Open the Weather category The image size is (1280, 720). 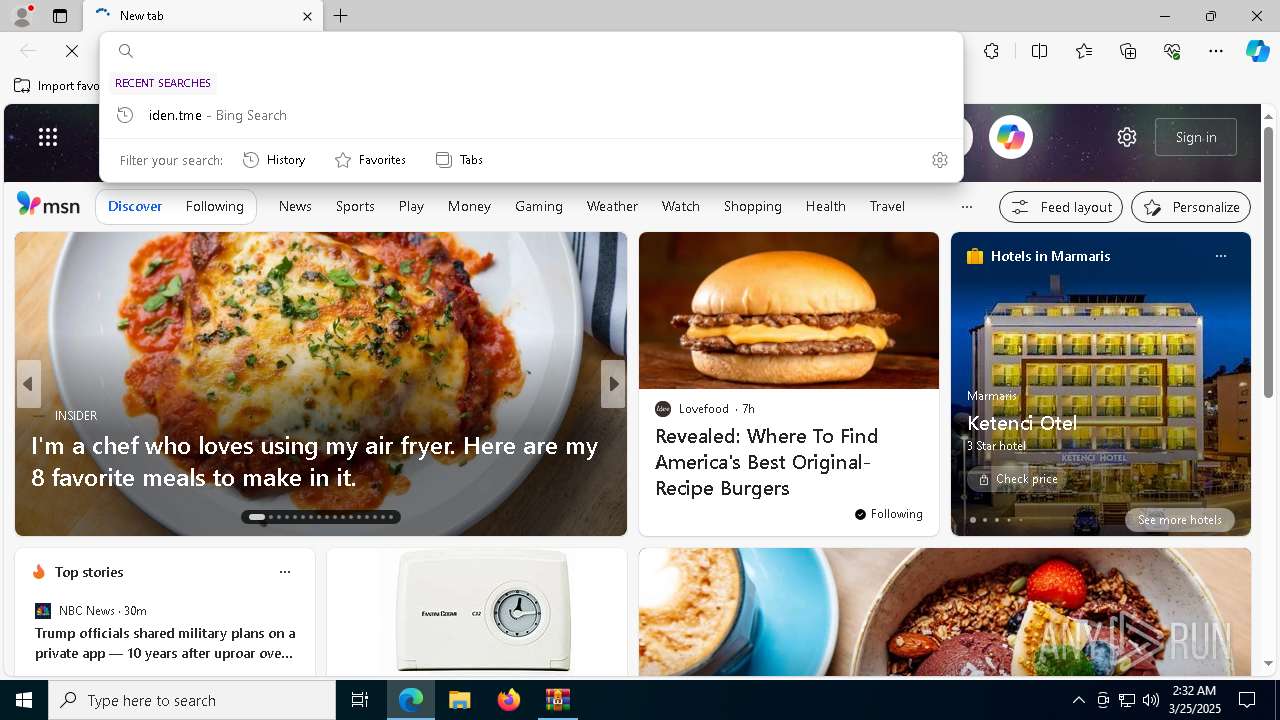click(612, 206)
